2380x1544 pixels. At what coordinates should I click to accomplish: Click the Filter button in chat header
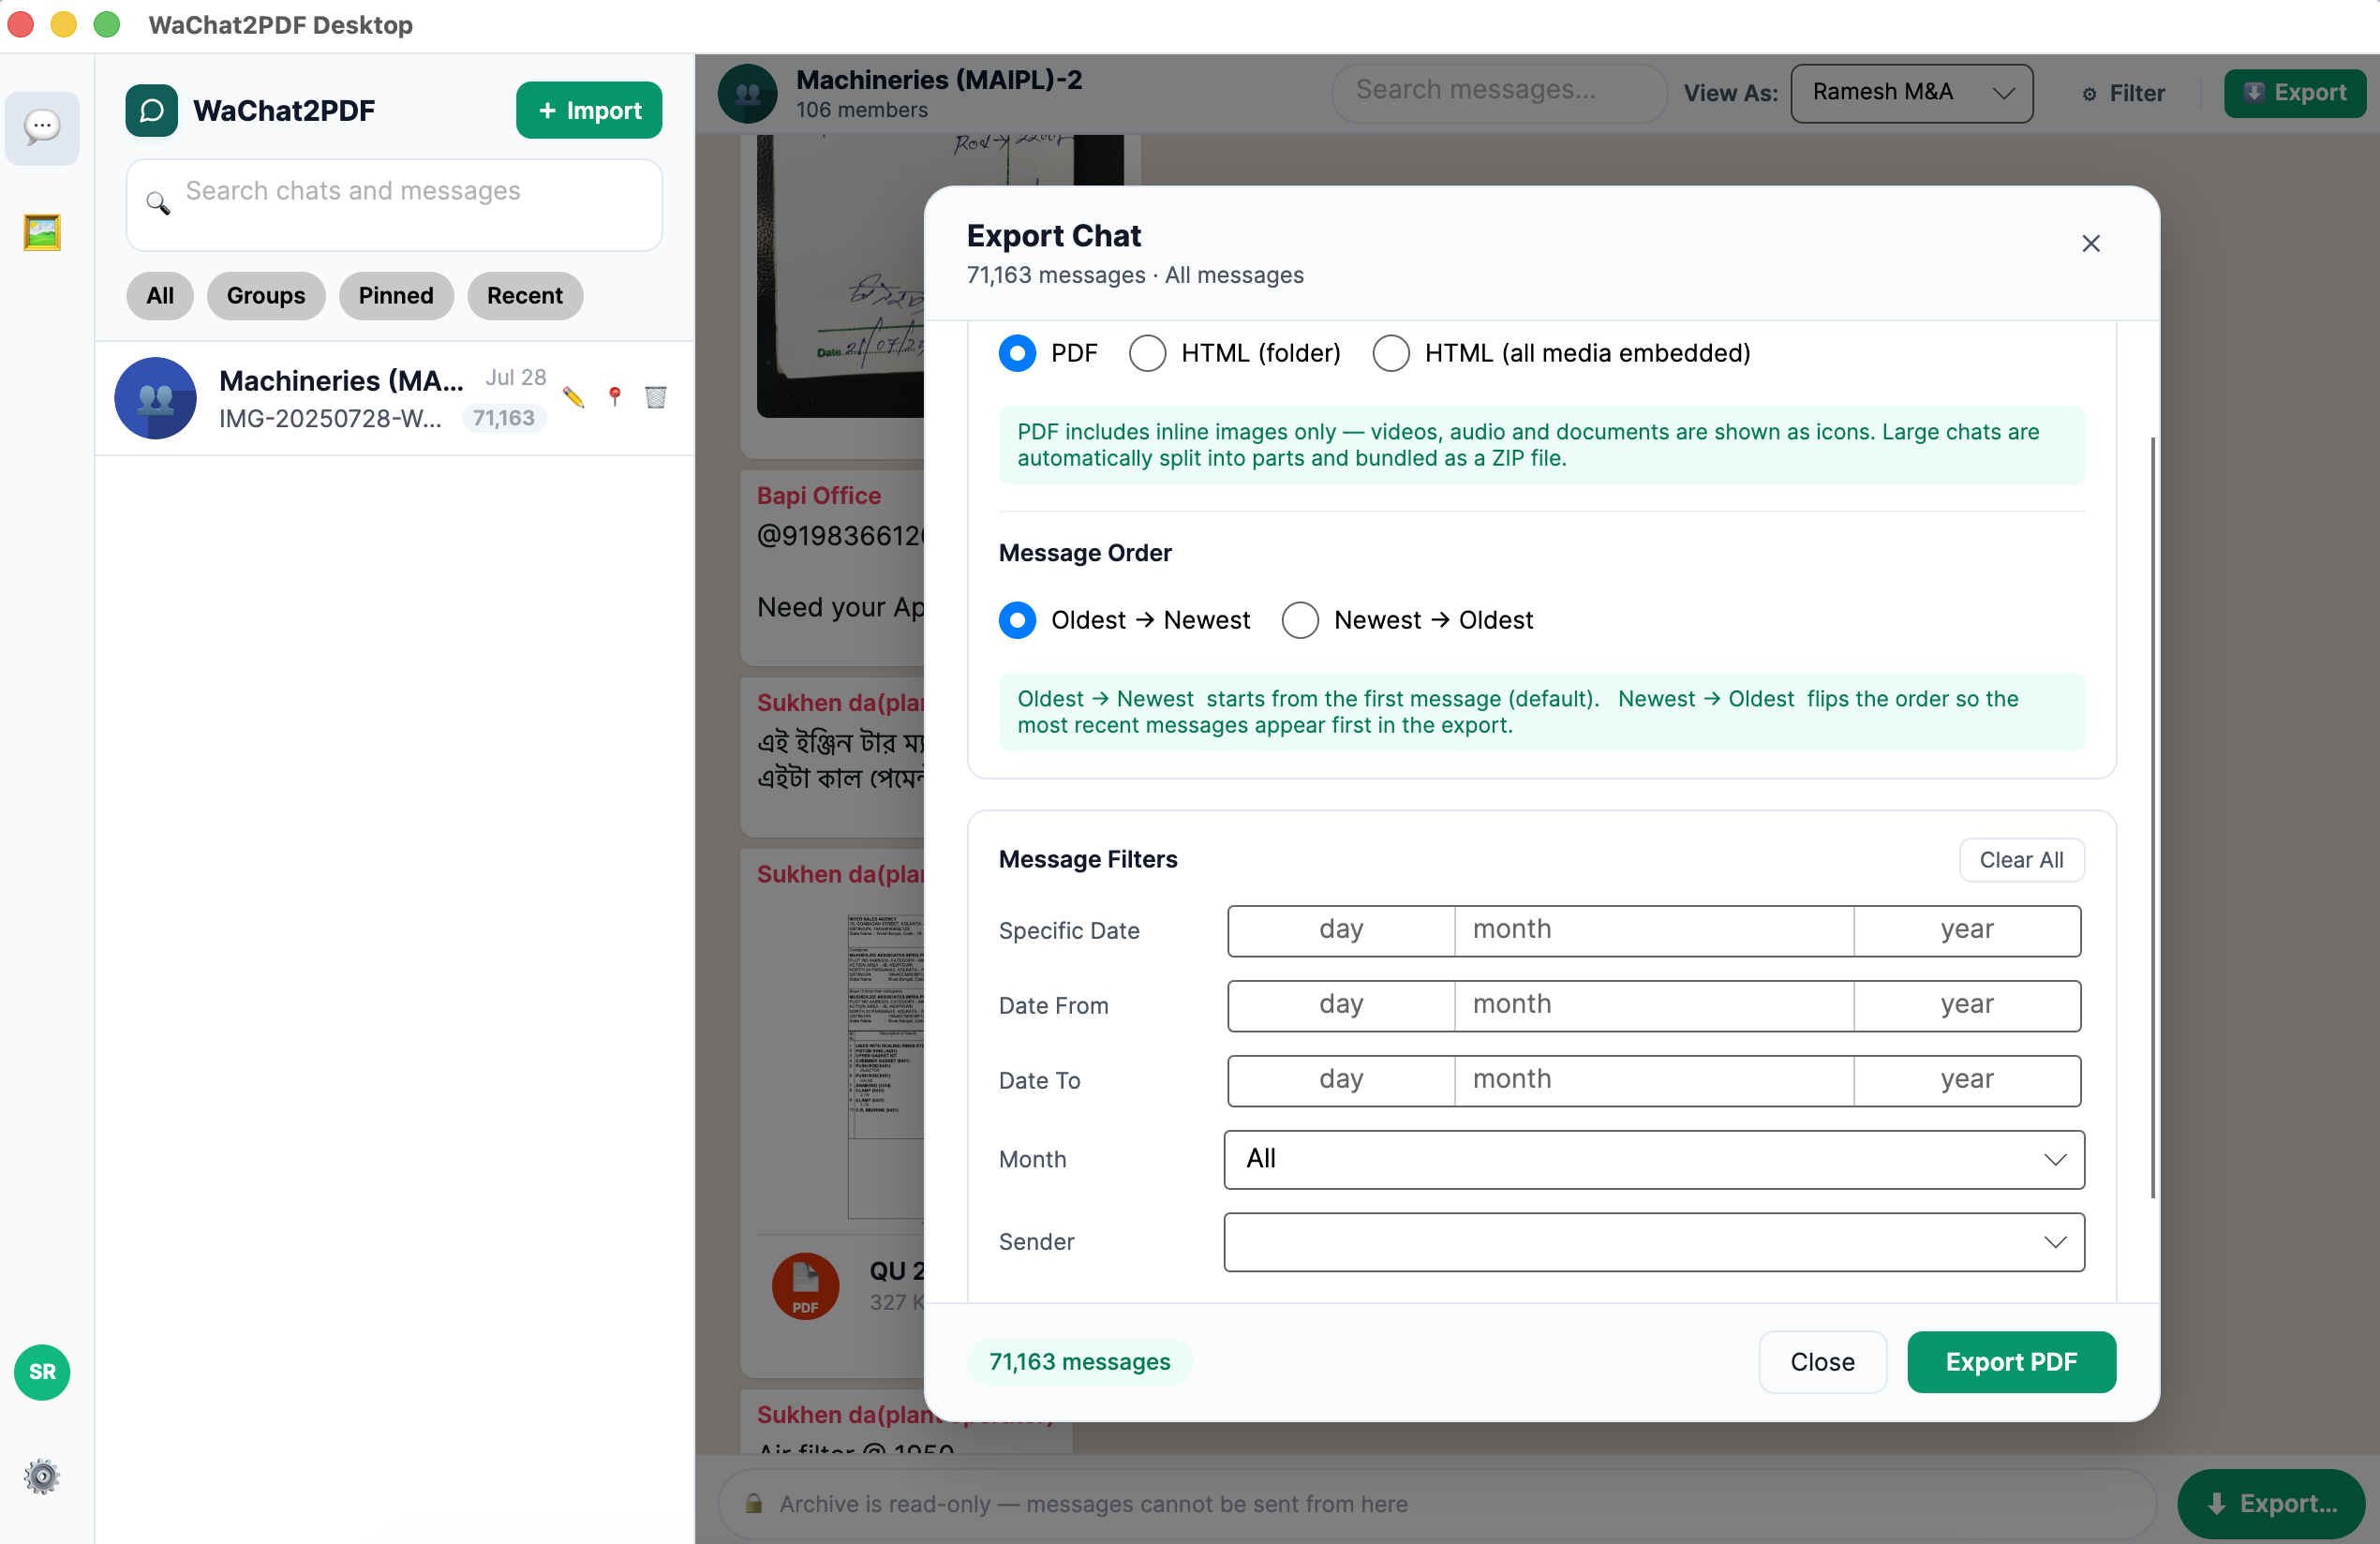coord(2124,94)
